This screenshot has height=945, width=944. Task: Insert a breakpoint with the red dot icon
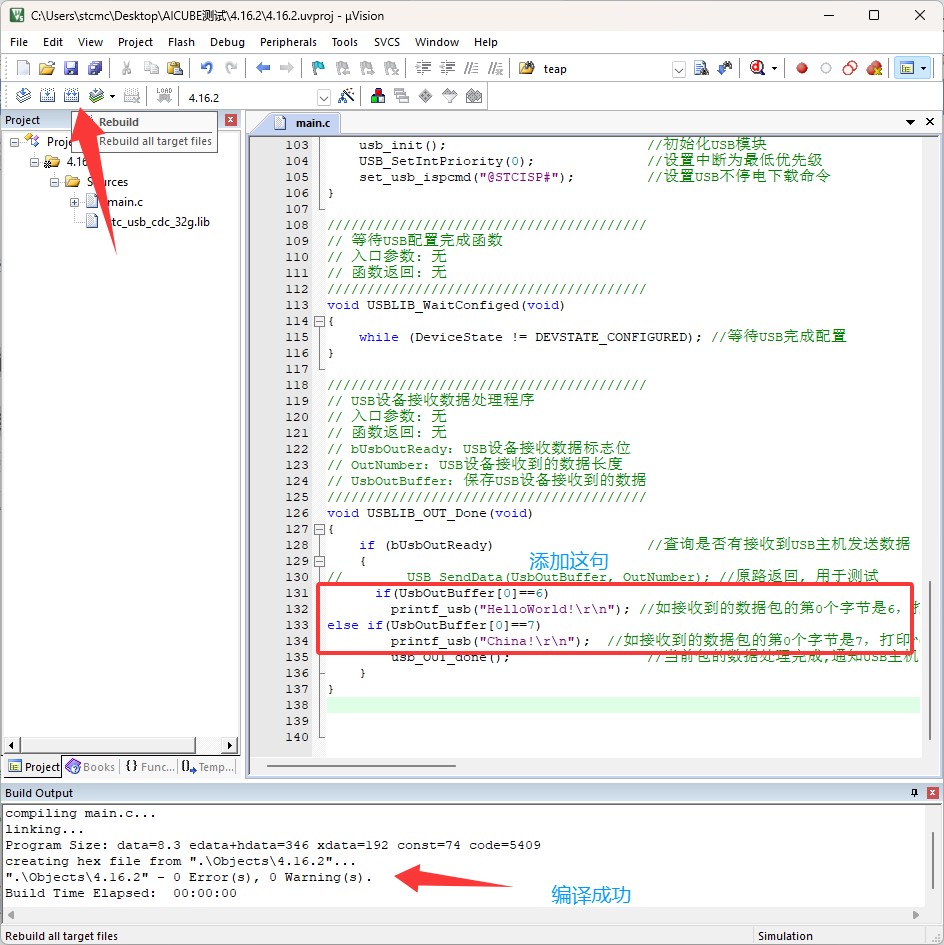coord(802,68)
